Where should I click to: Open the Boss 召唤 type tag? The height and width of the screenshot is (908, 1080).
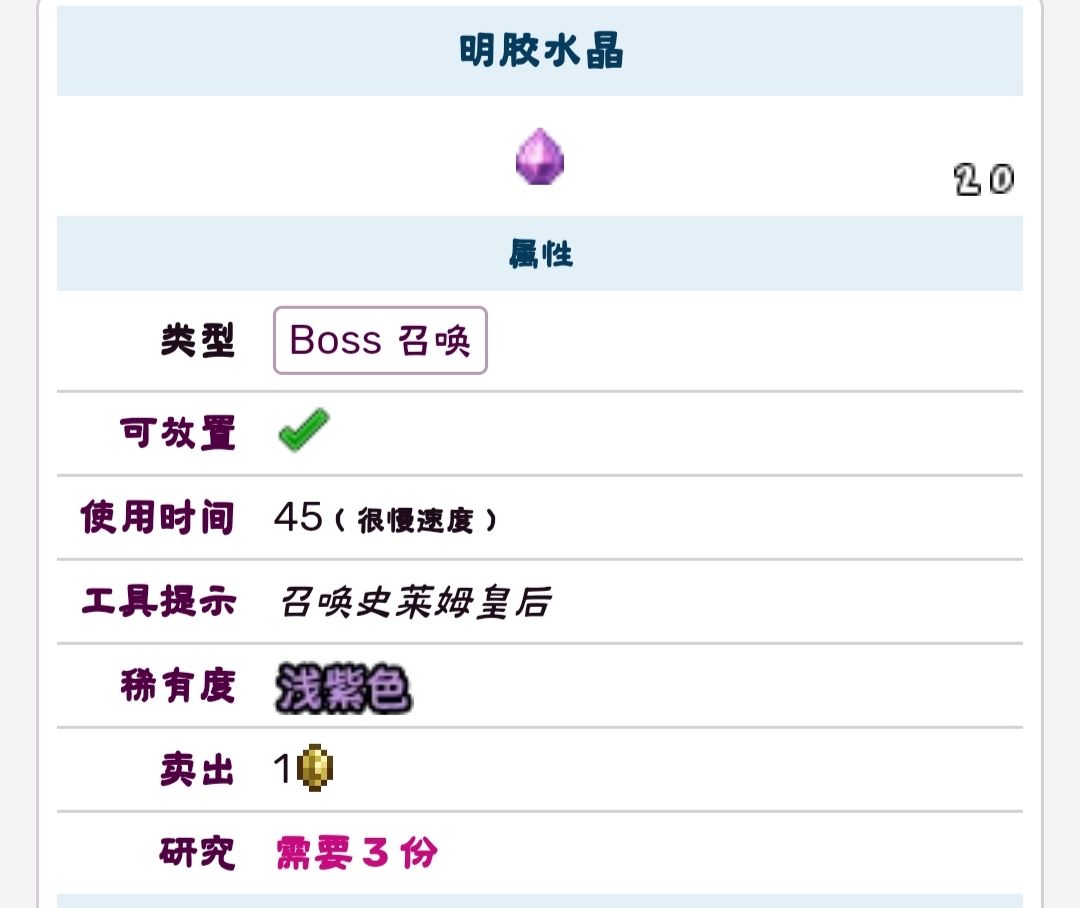click(x=380, y=340)
